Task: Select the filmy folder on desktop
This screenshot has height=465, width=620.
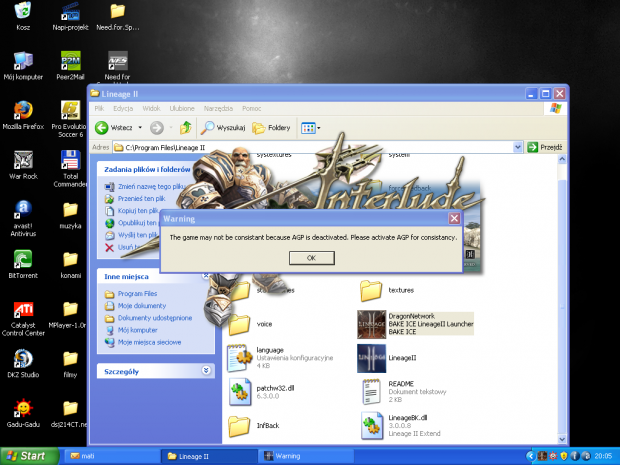Action: coord(70,364)
